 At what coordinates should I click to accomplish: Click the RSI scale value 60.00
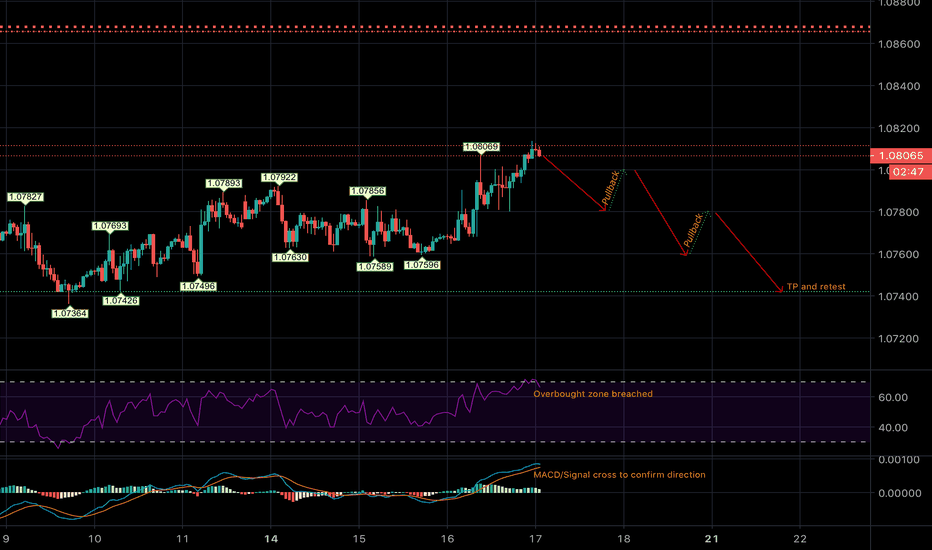pyautogui.click(x=893, y=397)
